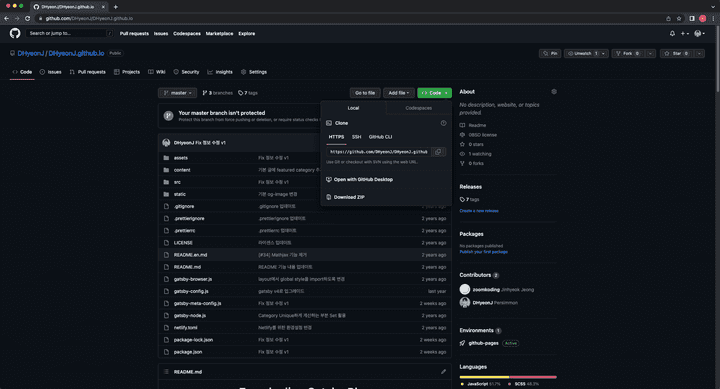Expand the star lists arrow
The height and width of the screenshot is (389, 720).
point(699,54)
